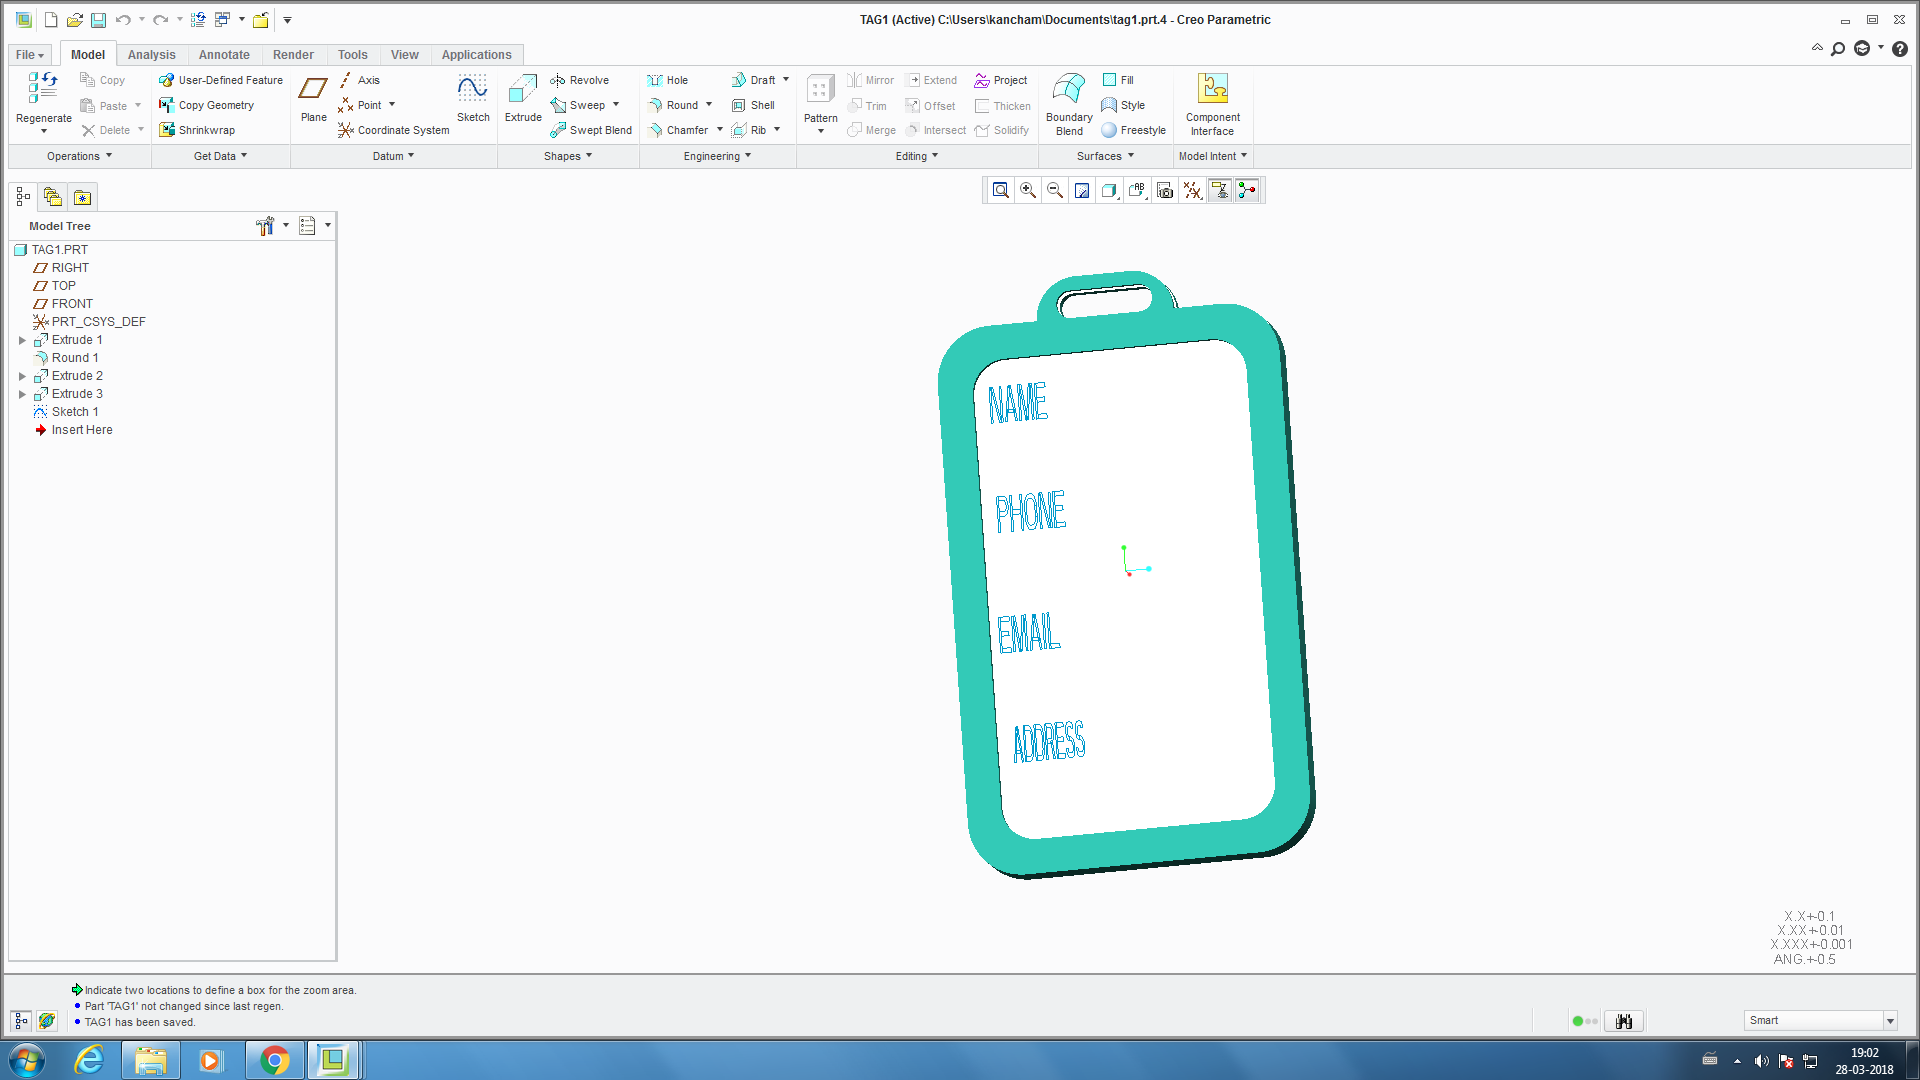Click the Zoom Out icon
1920x1080 pixels.
pyautogui.click(x=1054, y=190)
